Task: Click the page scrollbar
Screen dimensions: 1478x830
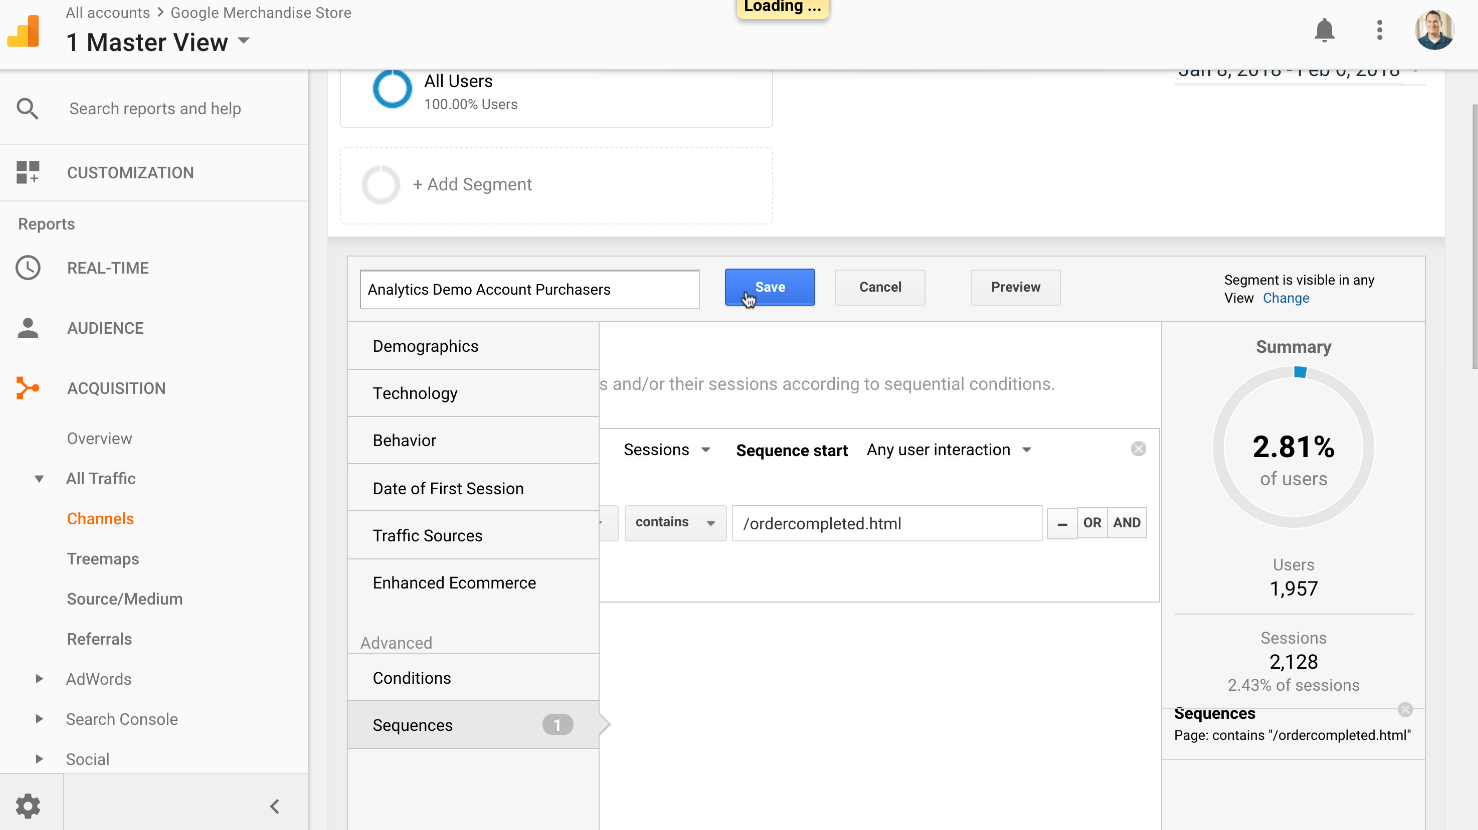Action: [x=1474, y=235]
